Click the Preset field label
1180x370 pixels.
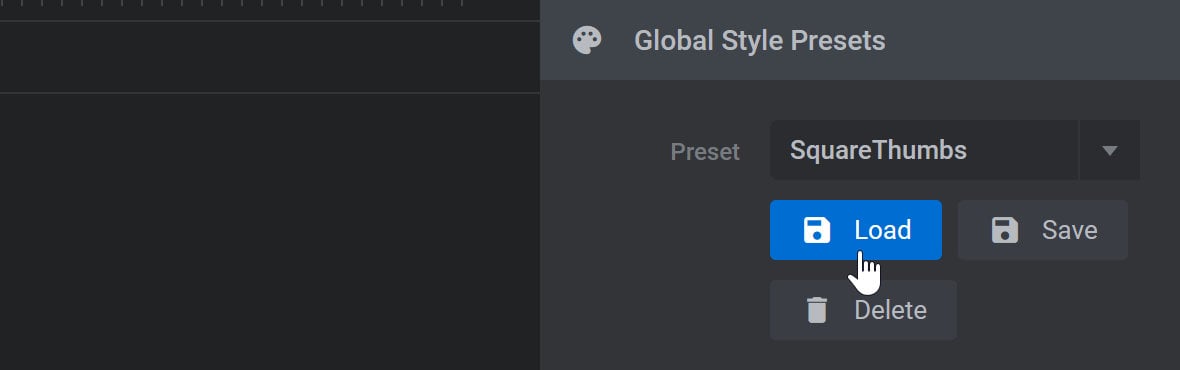pyautogui.click(x=705, y=152)
